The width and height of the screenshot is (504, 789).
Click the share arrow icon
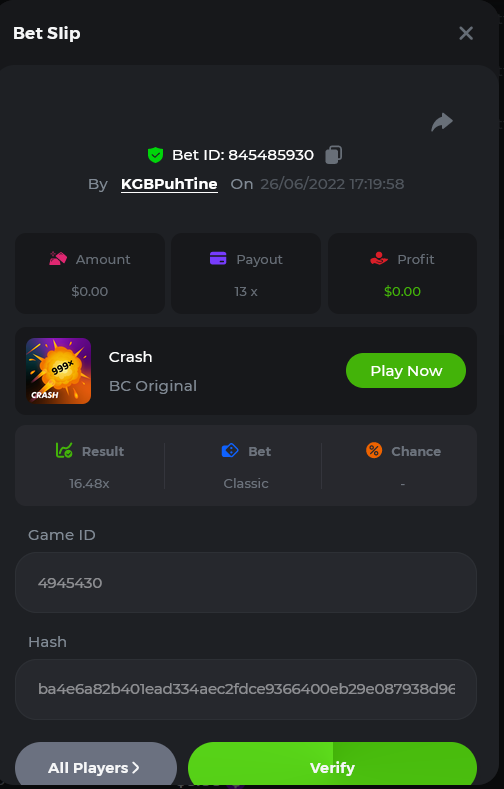pos(442,122)
